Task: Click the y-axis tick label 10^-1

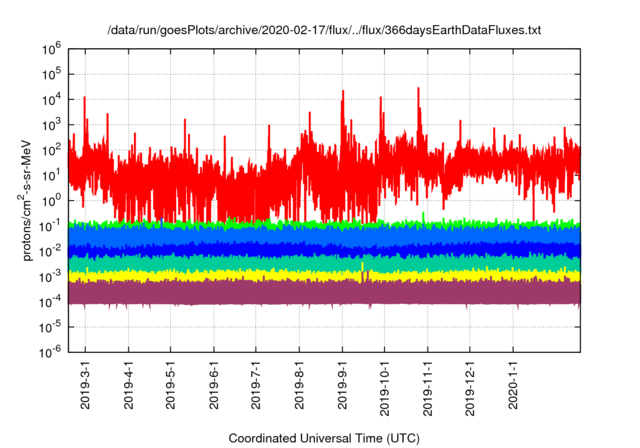Action: coord(51,226)
